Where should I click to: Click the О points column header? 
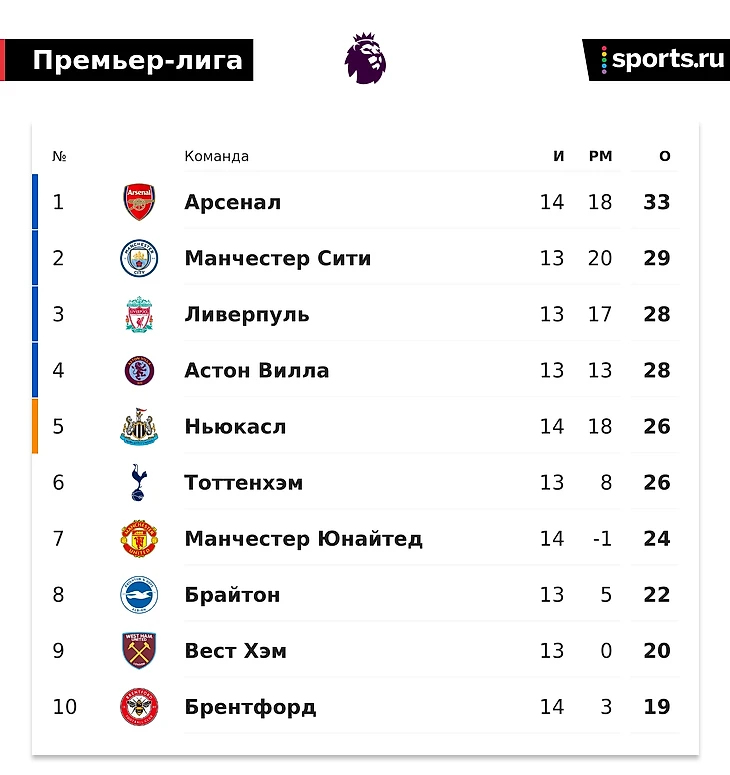(x=665, y=156)
